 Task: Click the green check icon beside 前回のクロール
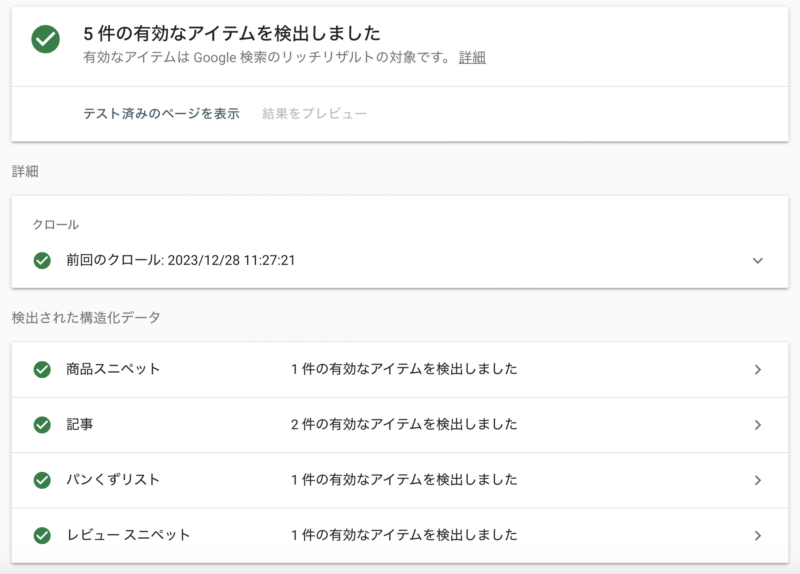[42, 260]
